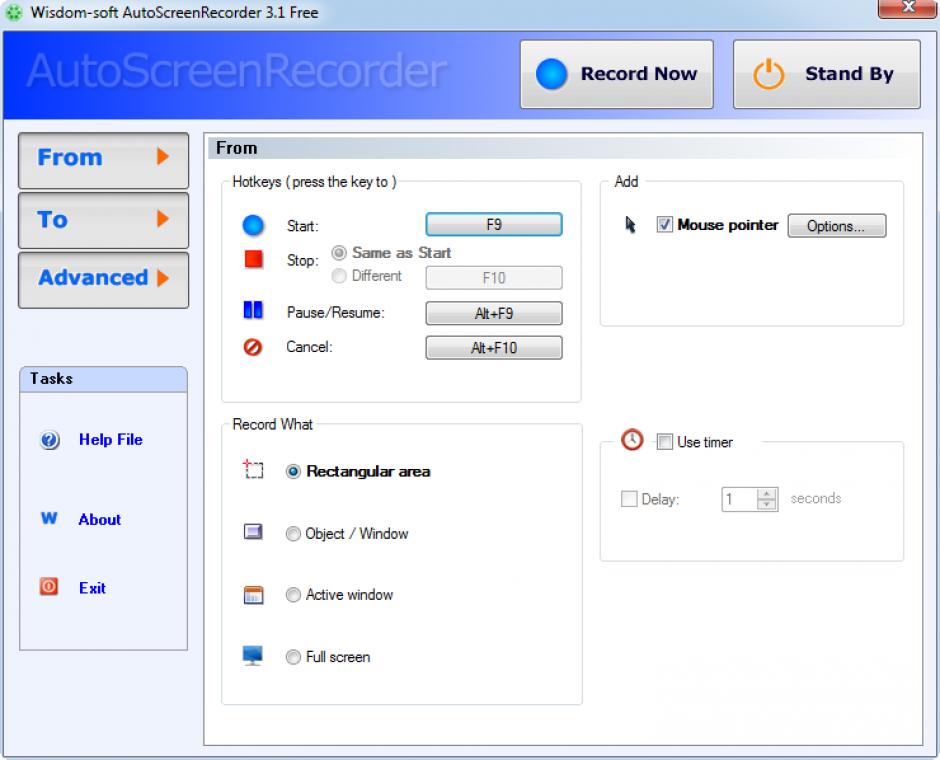Open the To section tab
The width and height of the screenshot is (940, 760).
tap(104, 221)
